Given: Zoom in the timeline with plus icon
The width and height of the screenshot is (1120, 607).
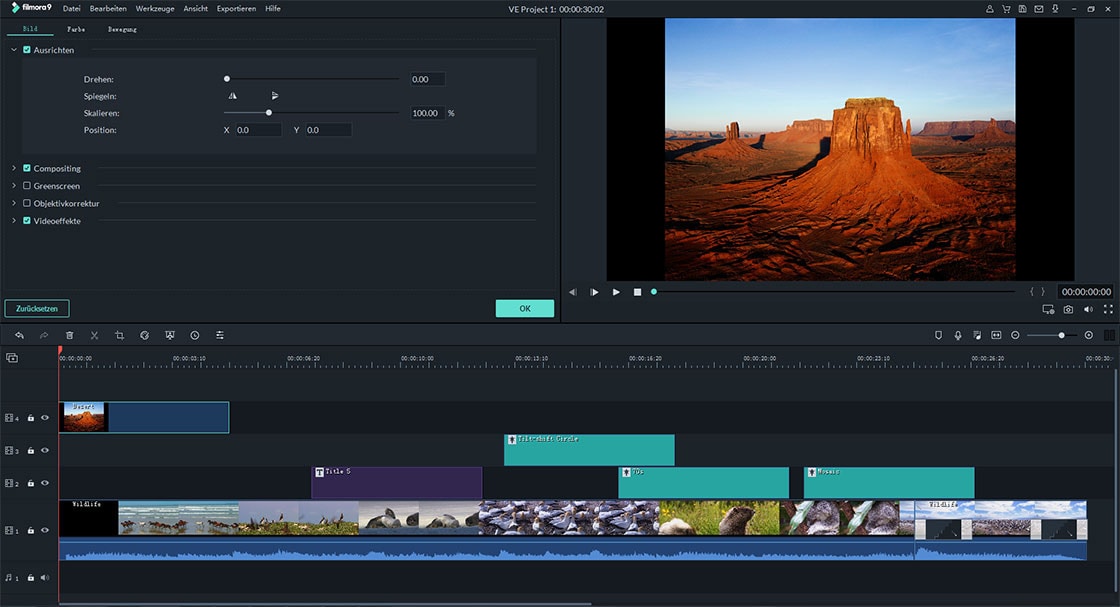Looking at the screenshot, I should pos(1089,335).
